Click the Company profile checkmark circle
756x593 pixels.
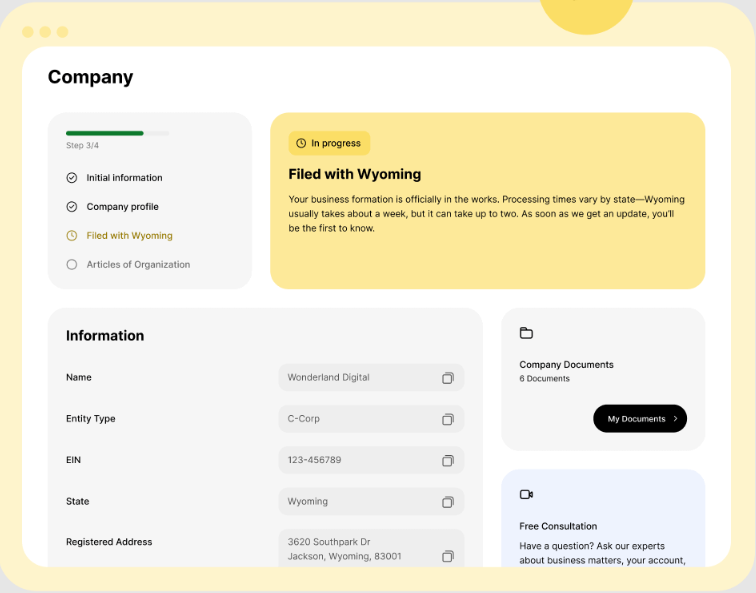point(72,207)
